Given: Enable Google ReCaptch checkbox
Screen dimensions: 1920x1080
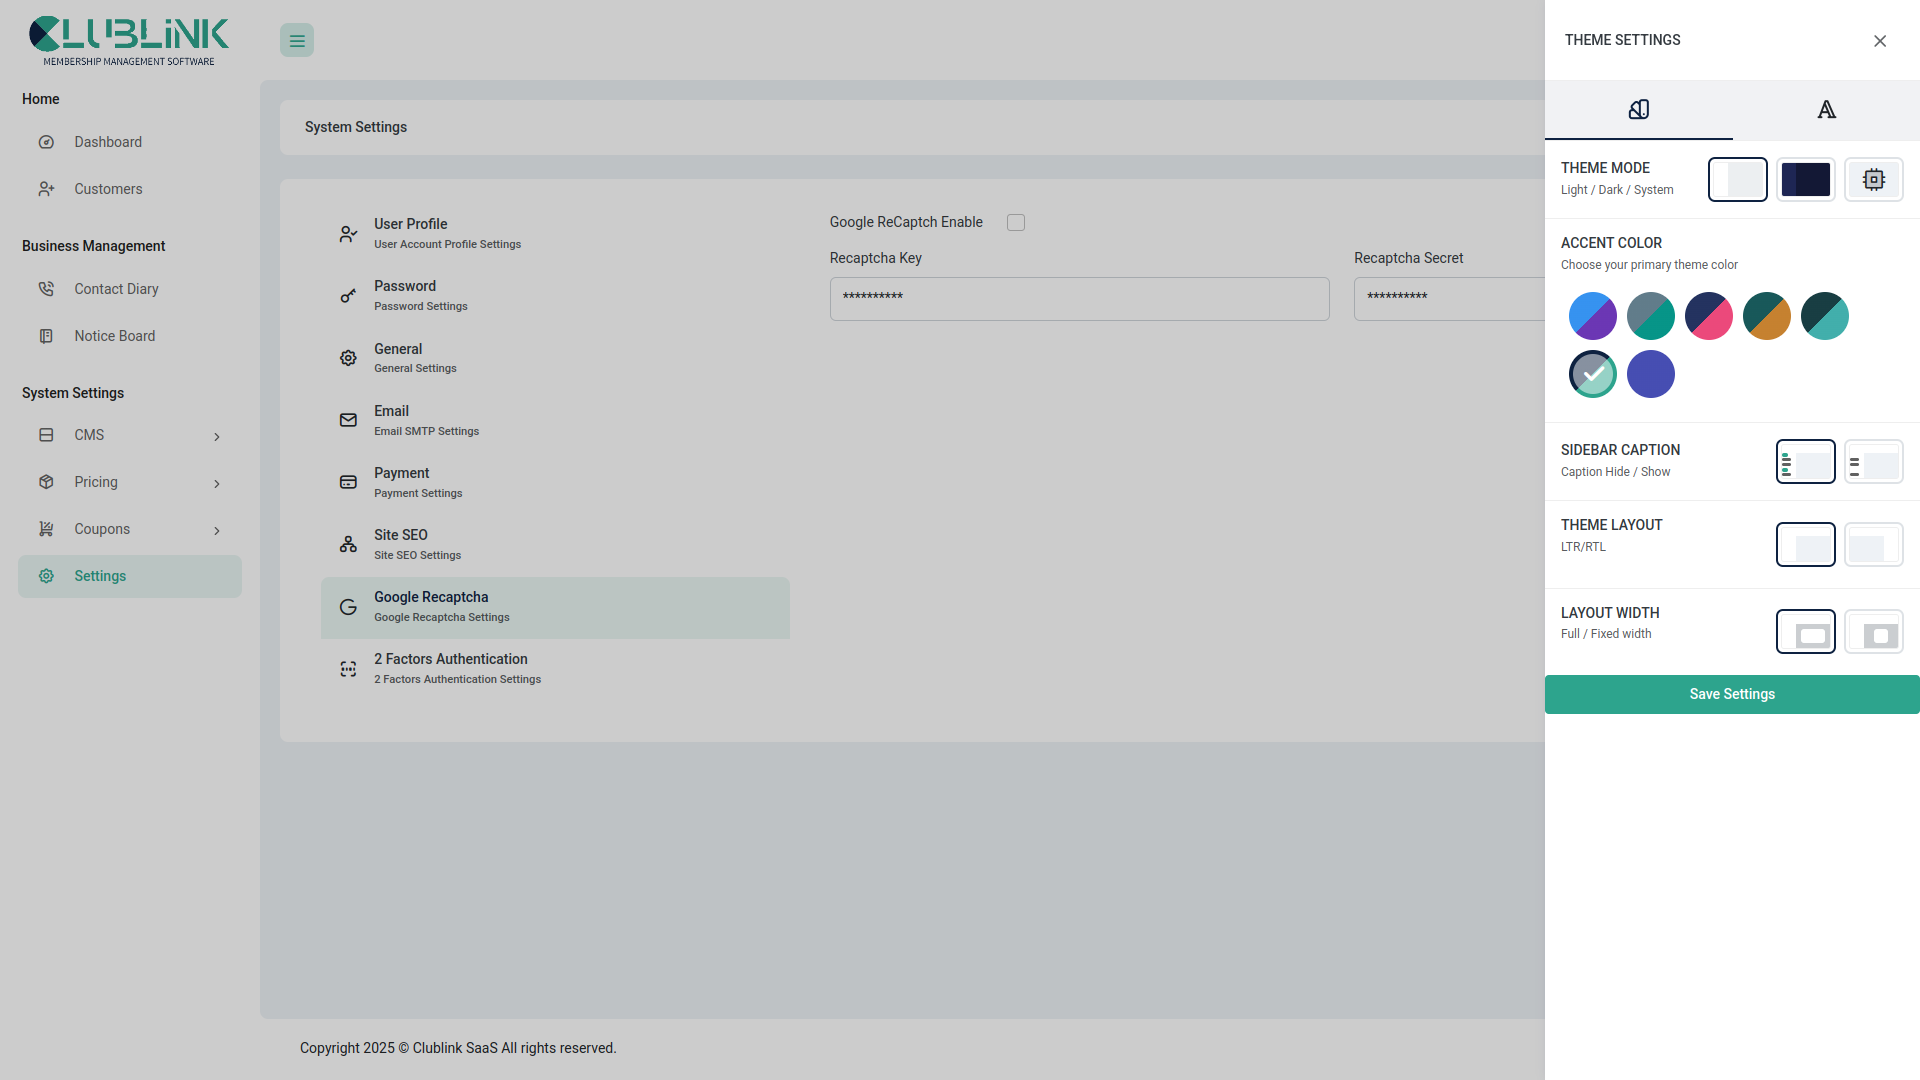Looking at the screenshot, I should [x=1016, y=222].
